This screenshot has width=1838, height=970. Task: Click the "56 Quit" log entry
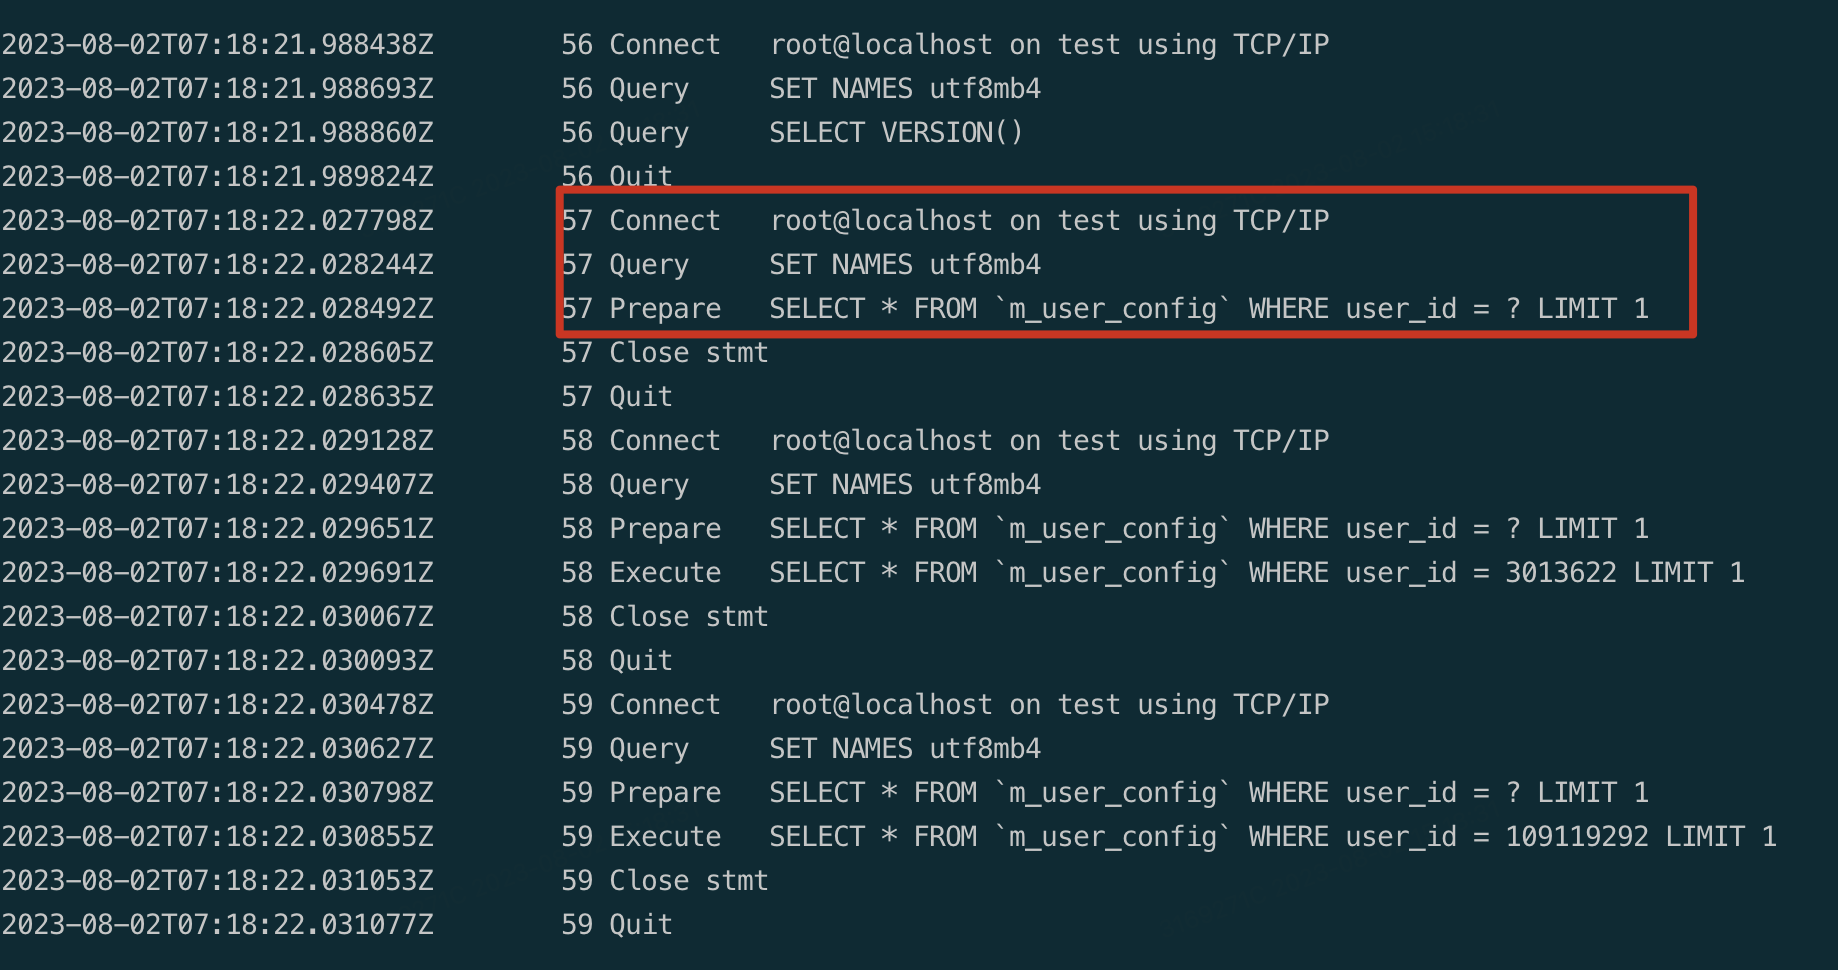pyautogui.click(x=616, y=177)
